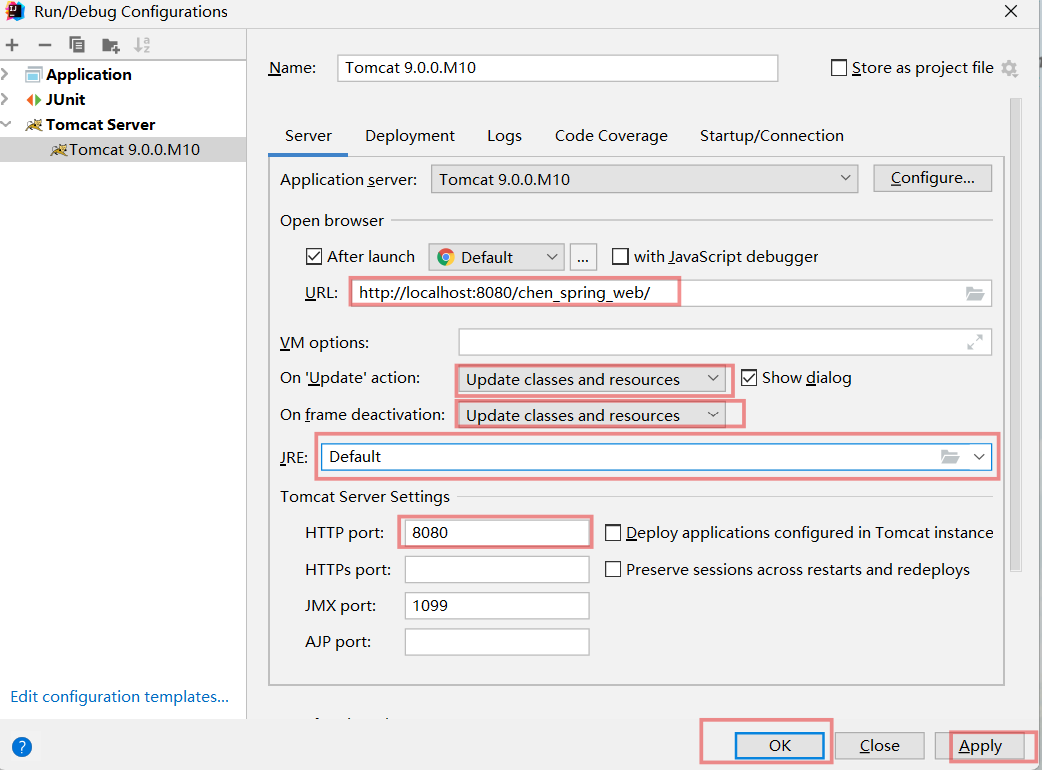Screen dimensions: 1042x770
Task: Click into the HTTP port field
Action: click(497, 533)
